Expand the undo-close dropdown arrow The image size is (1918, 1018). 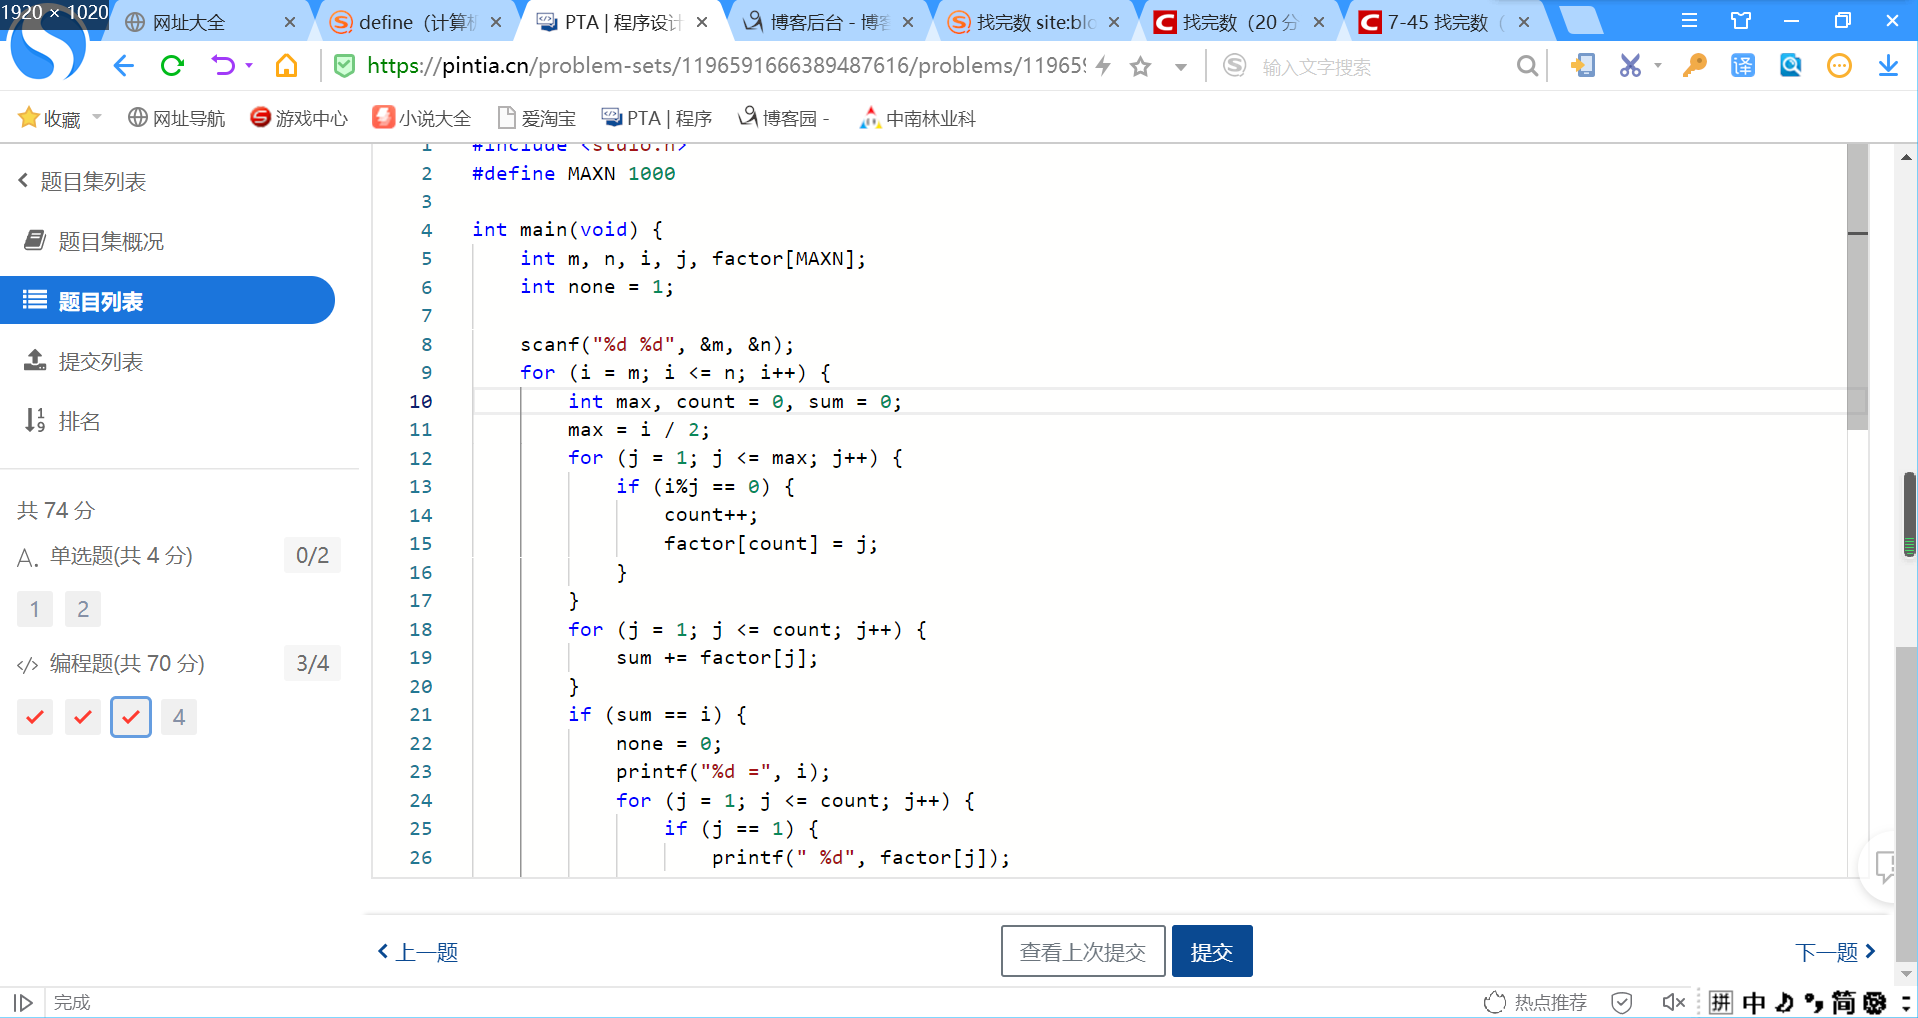249,66
